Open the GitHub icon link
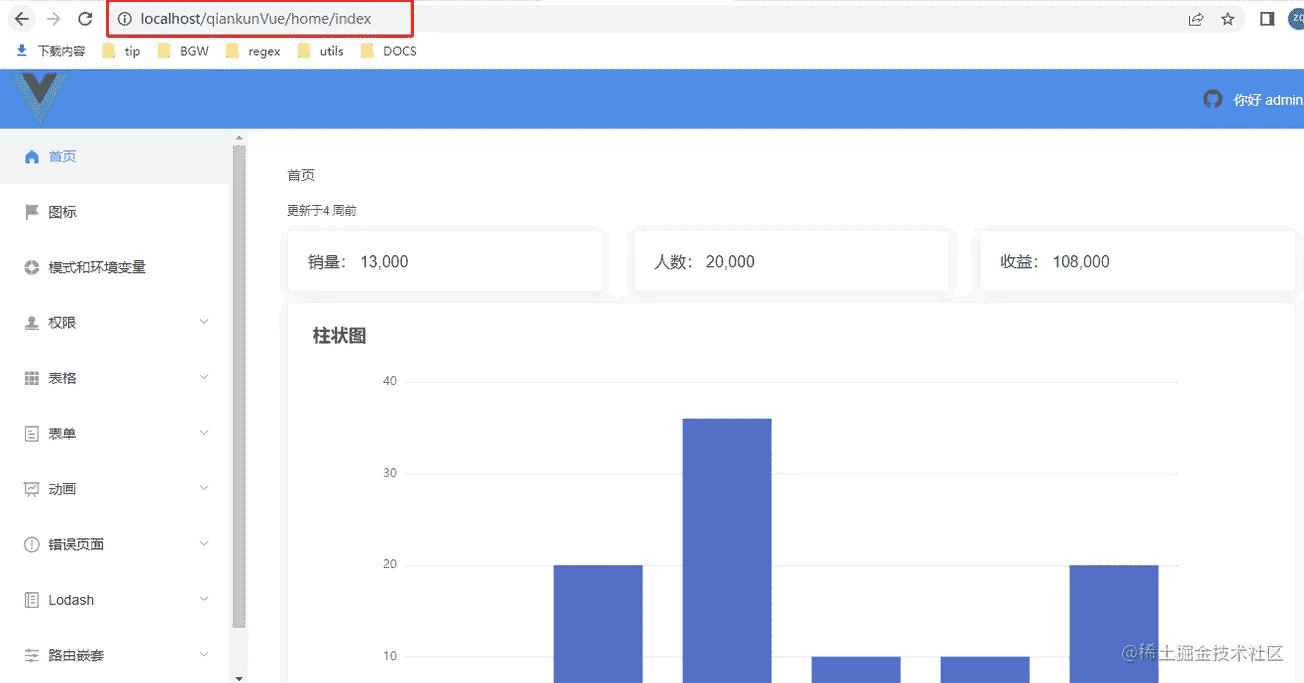Screen dimensions: 1304x683 pyautogui.click(x=1212, y=99)
